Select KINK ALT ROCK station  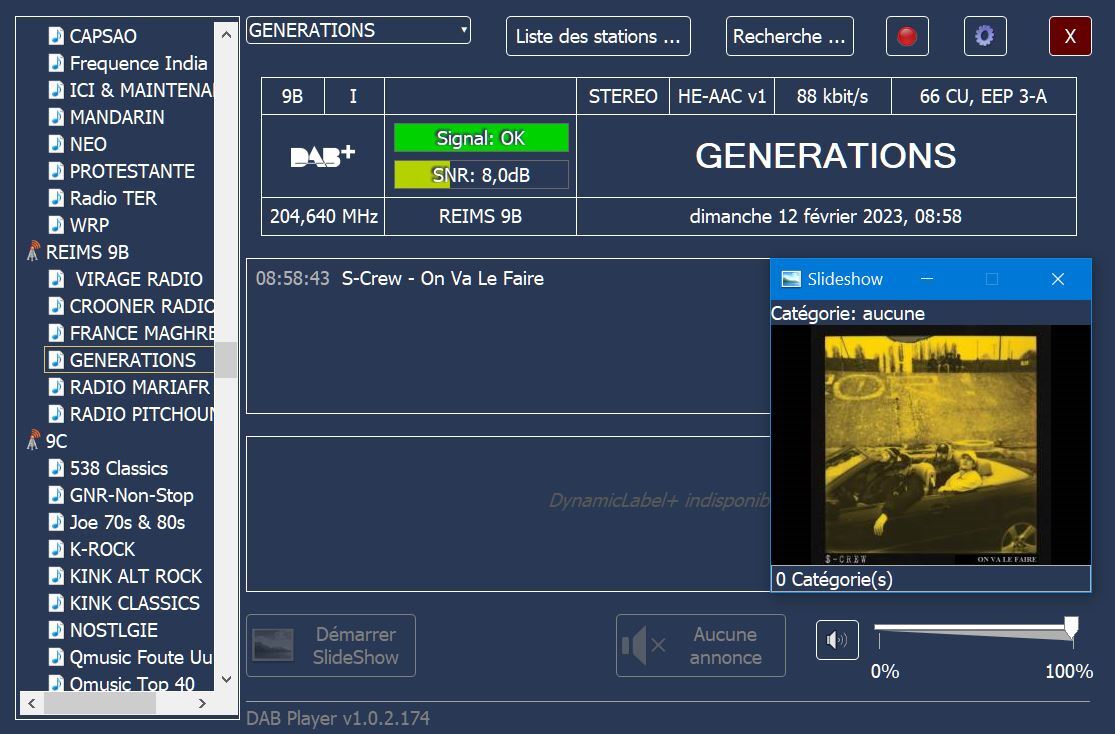136,576
